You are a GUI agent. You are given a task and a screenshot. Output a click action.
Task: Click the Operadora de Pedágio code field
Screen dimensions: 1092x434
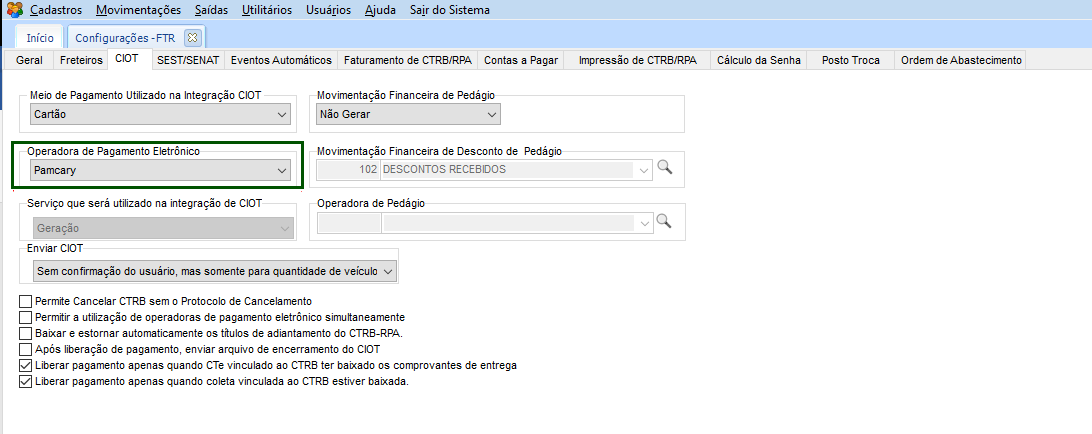[x=348, y=223]
